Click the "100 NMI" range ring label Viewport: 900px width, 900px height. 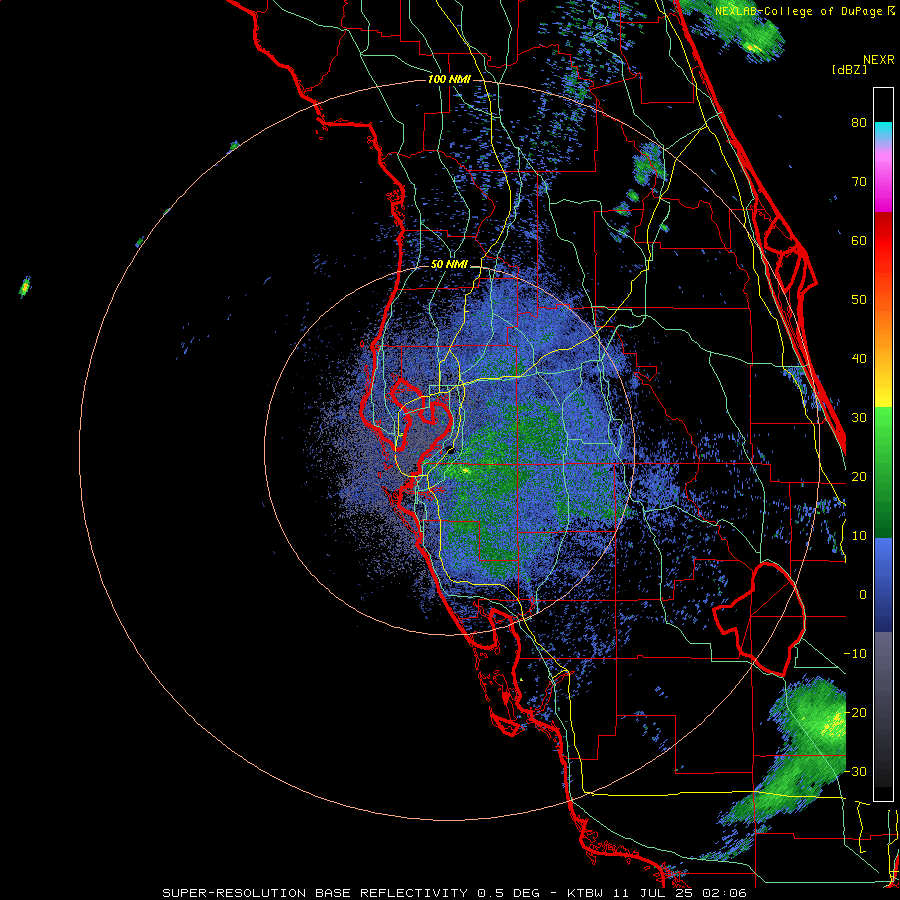[449, 79]
